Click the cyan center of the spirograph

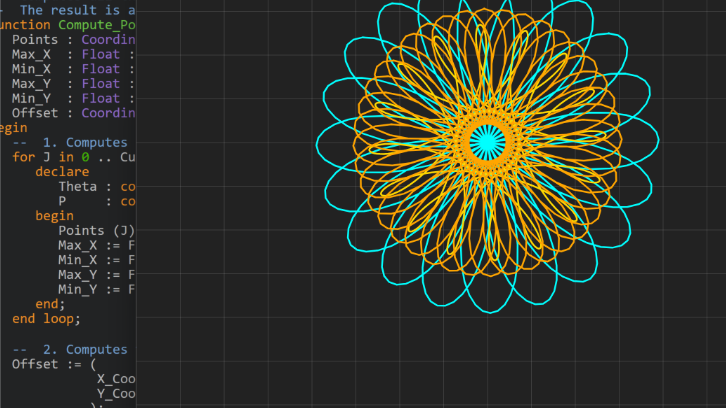(487, 142)
